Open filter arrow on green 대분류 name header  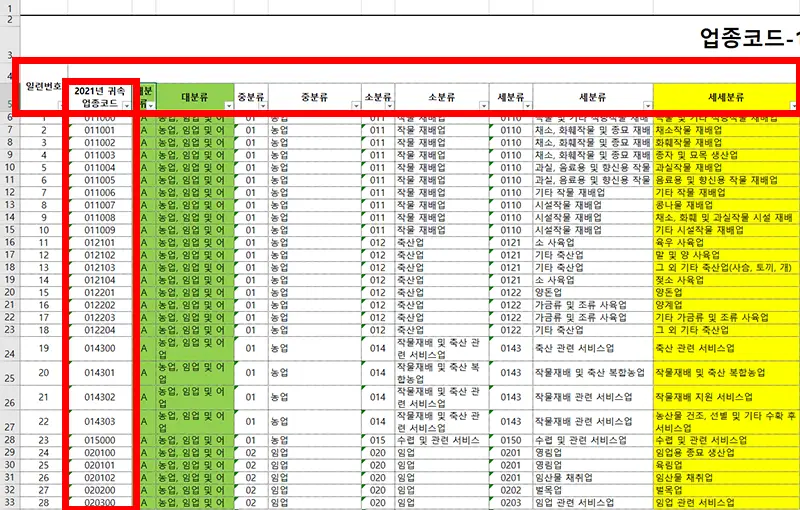[229, 106]
